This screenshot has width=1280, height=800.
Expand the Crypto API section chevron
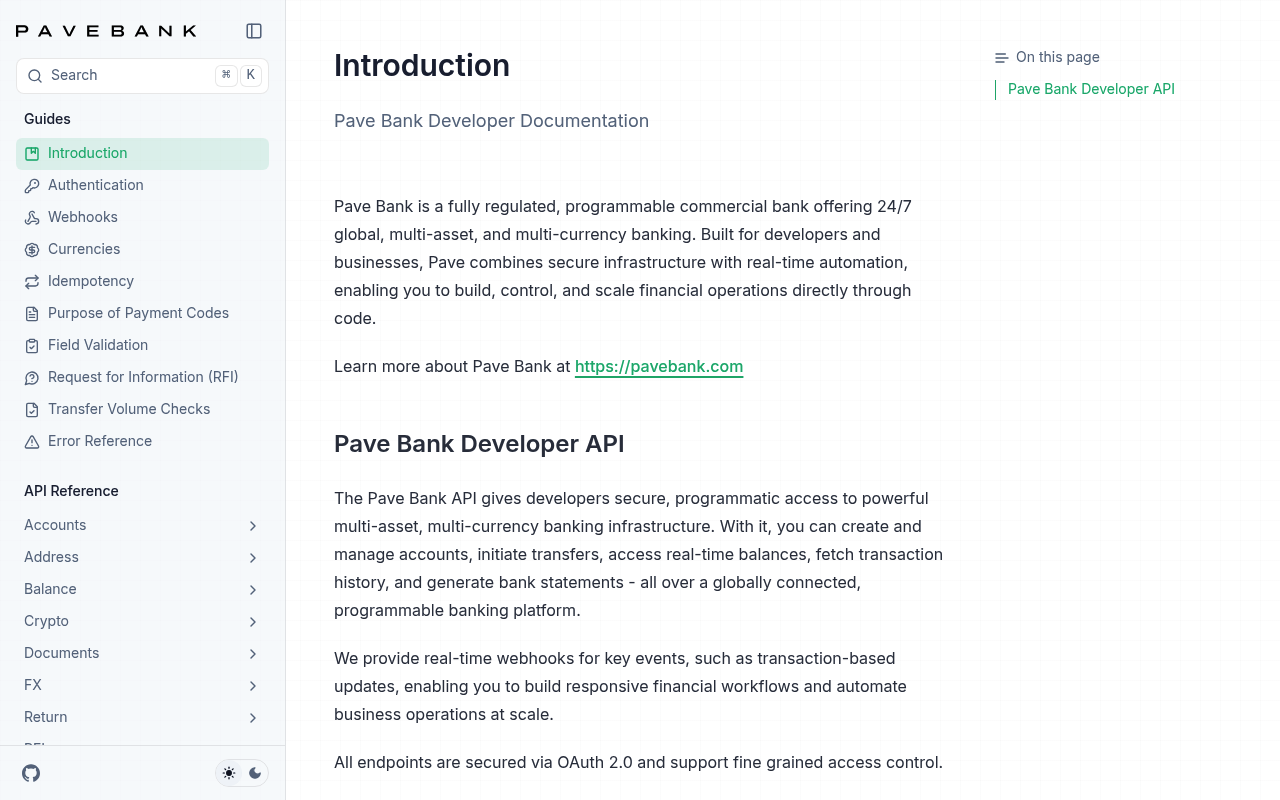[253, 621]
